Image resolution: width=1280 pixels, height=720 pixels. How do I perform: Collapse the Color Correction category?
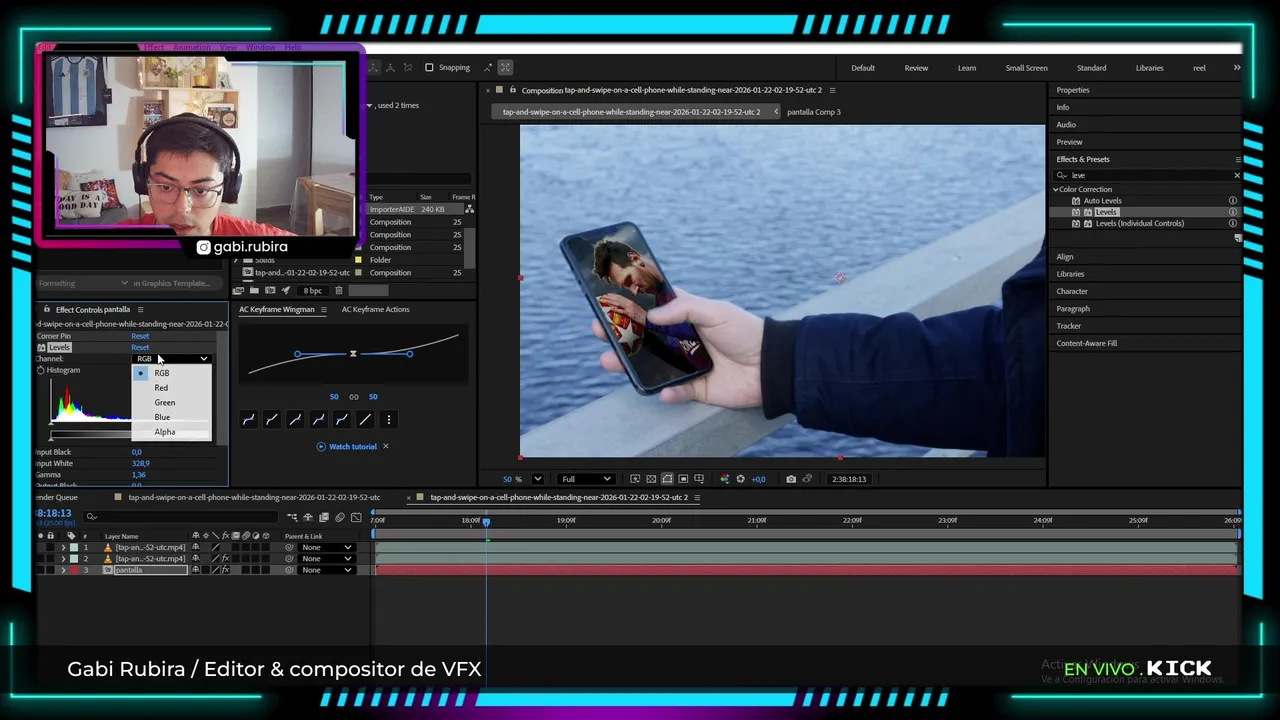click(1055, 189)
